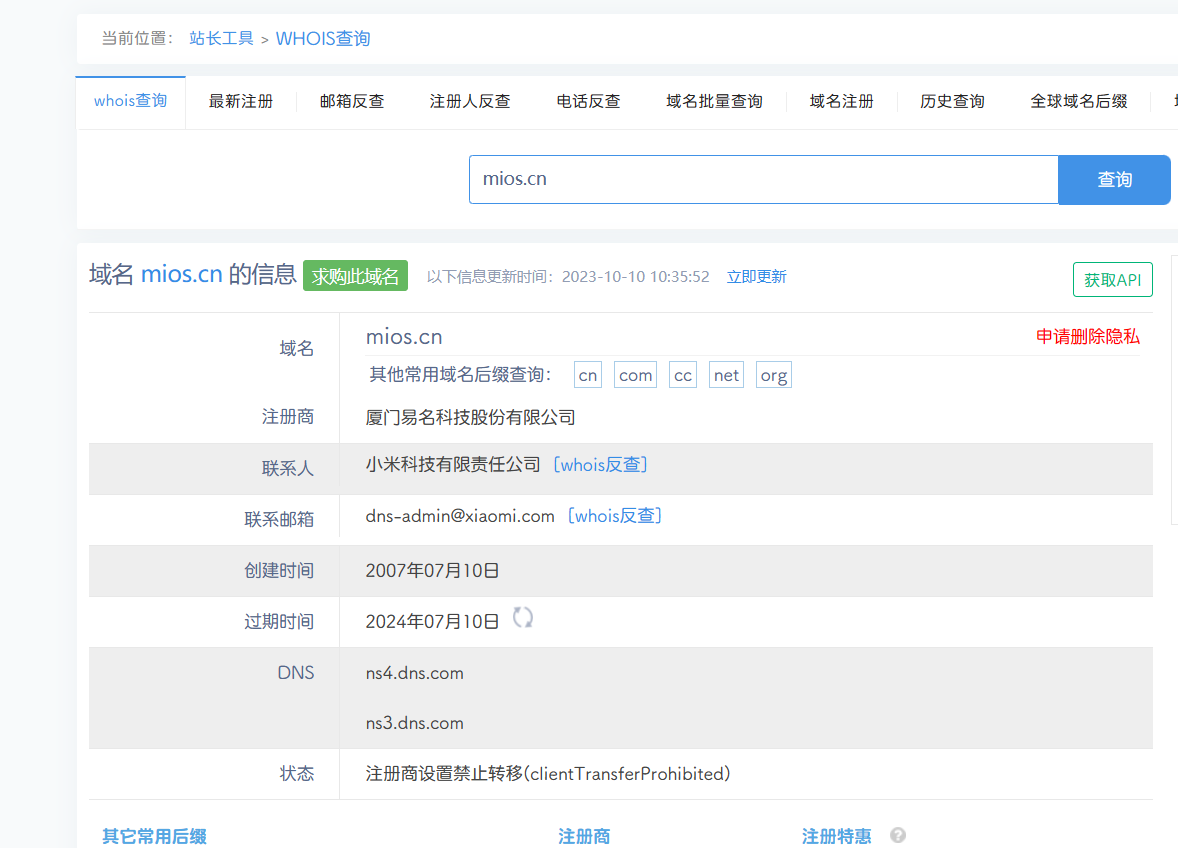
Task: Click the 注册特惠 column header
Action: (836, 836)
